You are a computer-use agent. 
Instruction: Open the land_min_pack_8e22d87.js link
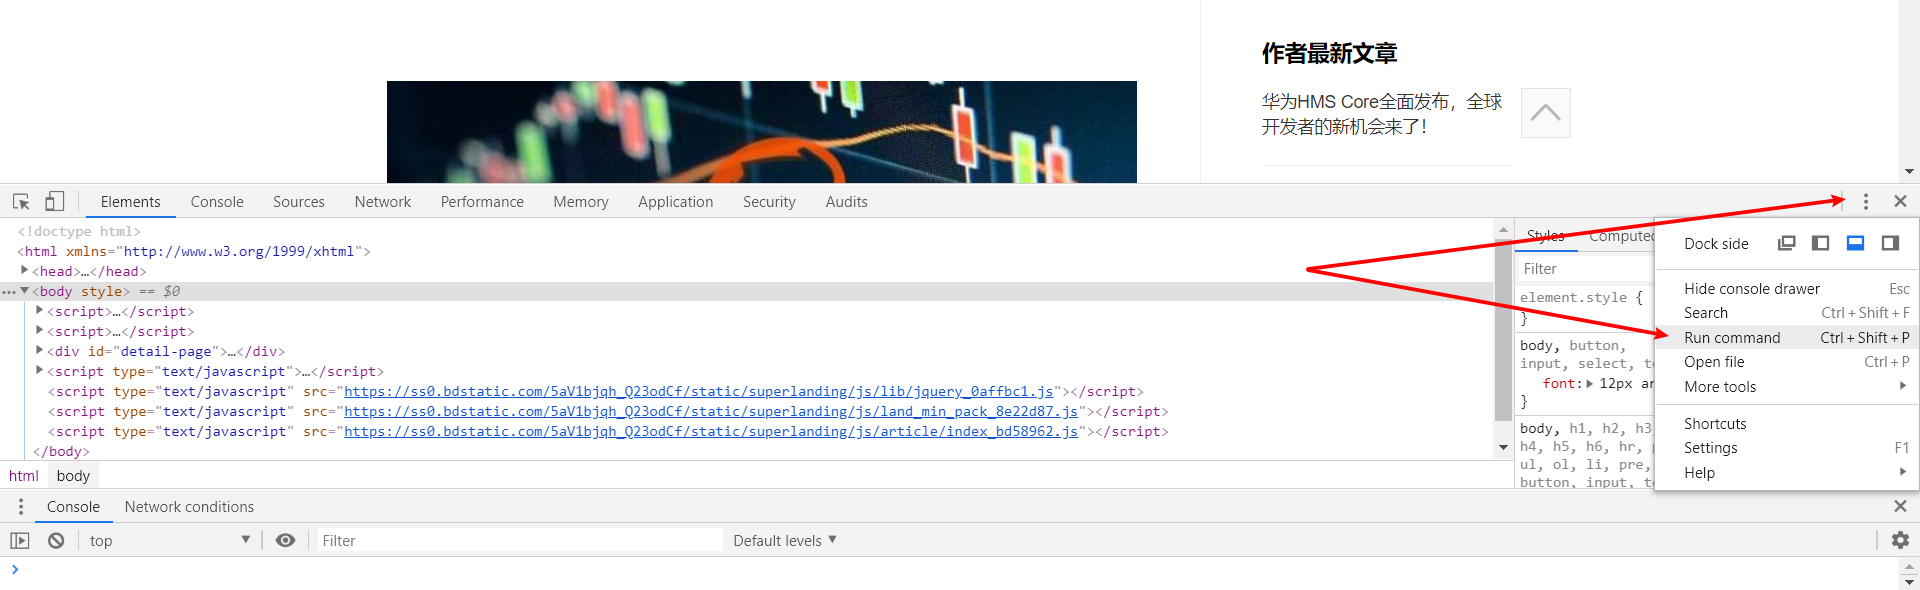click(x=711, y=412)
